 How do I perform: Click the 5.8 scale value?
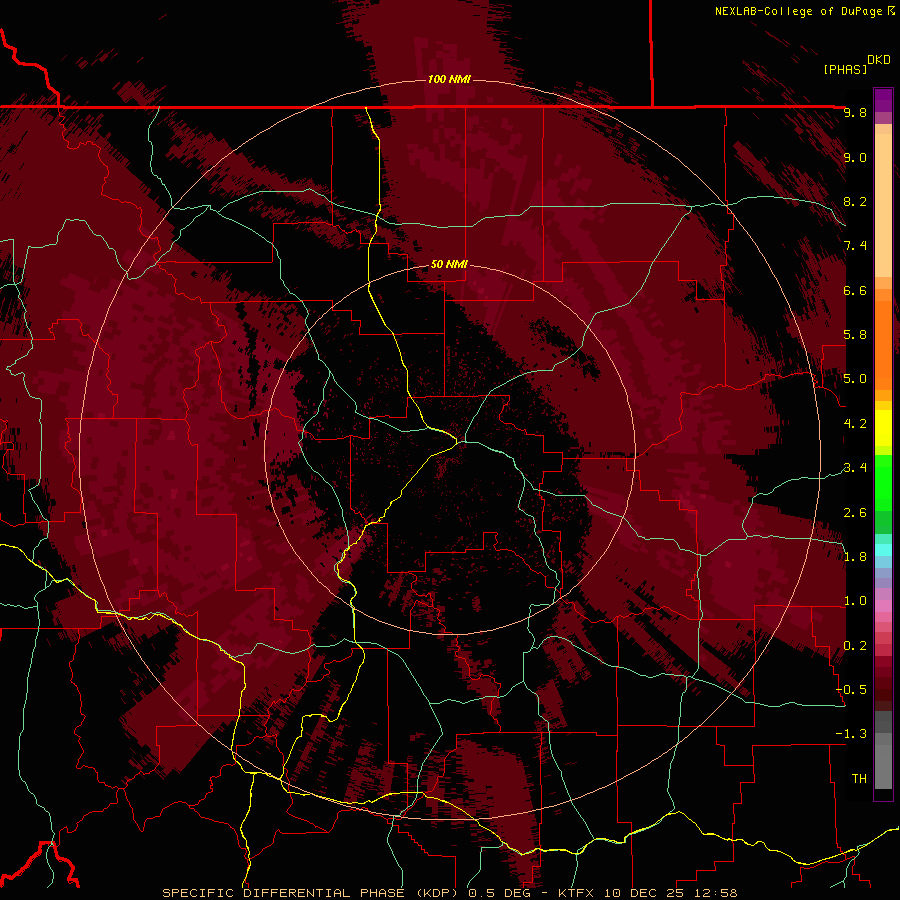click(x=855, y=335)
